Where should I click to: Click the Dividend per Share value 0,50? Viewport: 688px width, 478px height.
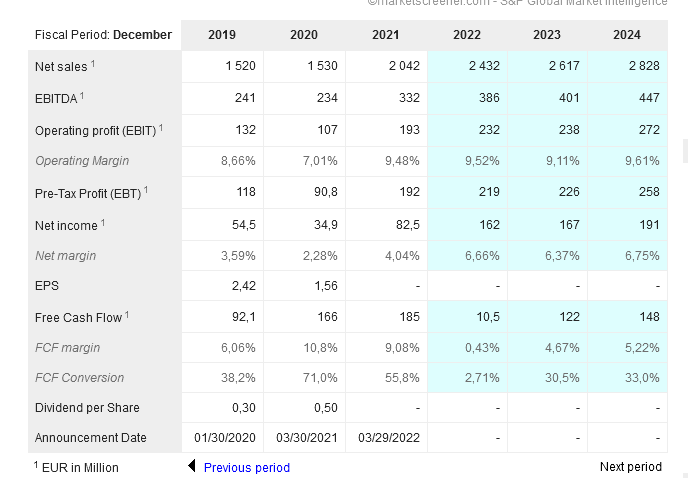(x=326, y=408)
